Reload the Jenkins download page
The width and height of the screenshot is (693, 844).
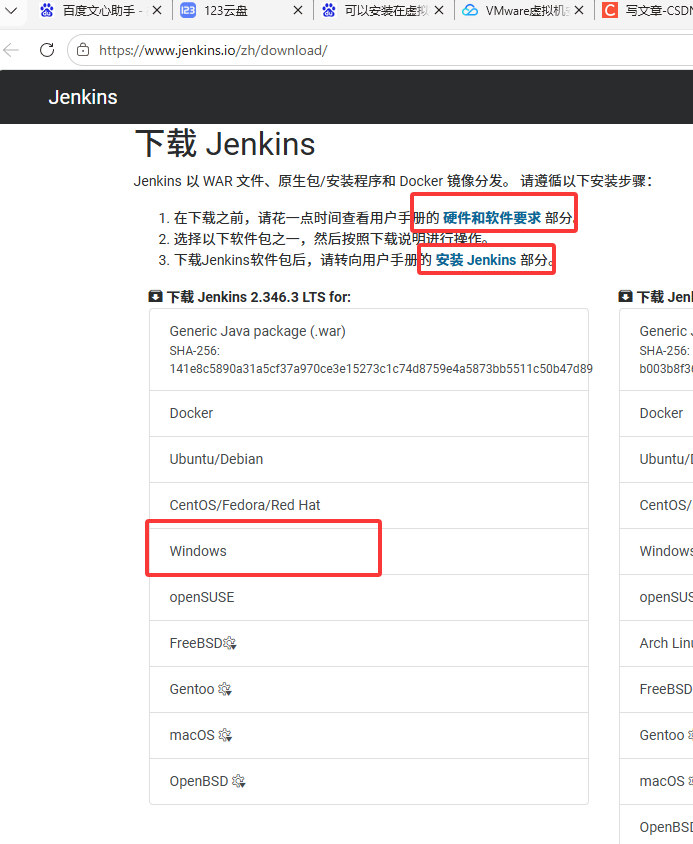click(x=47, y=50)
